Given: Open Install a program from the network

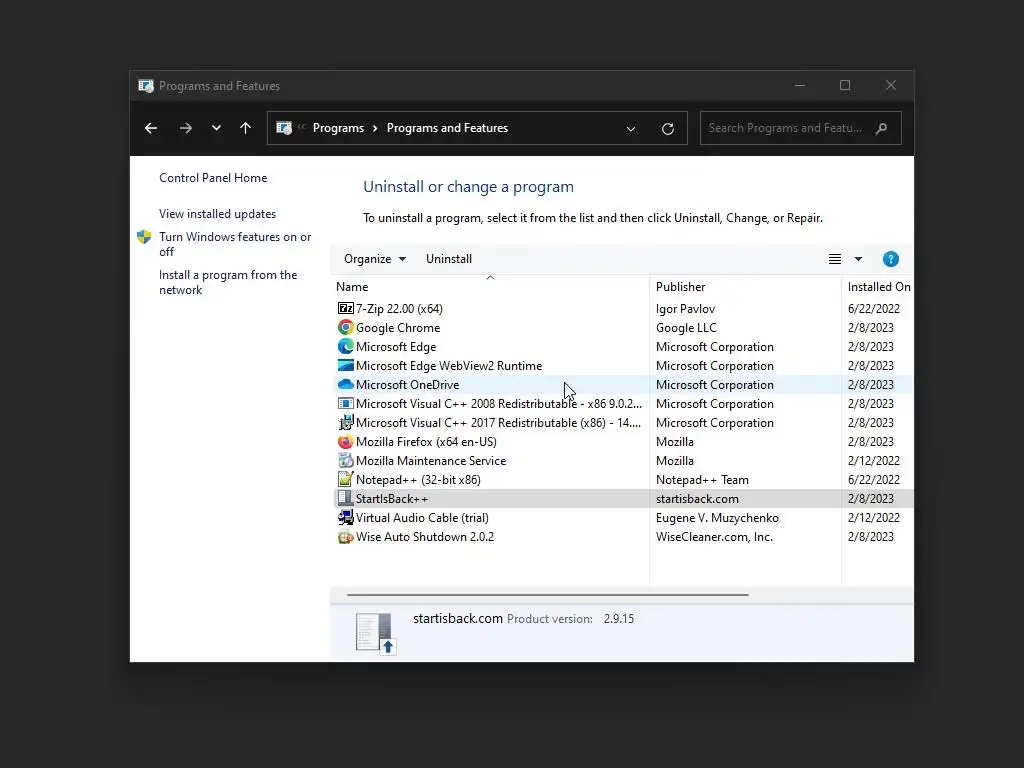Looking at the screenshot, I should coord(228,282).
